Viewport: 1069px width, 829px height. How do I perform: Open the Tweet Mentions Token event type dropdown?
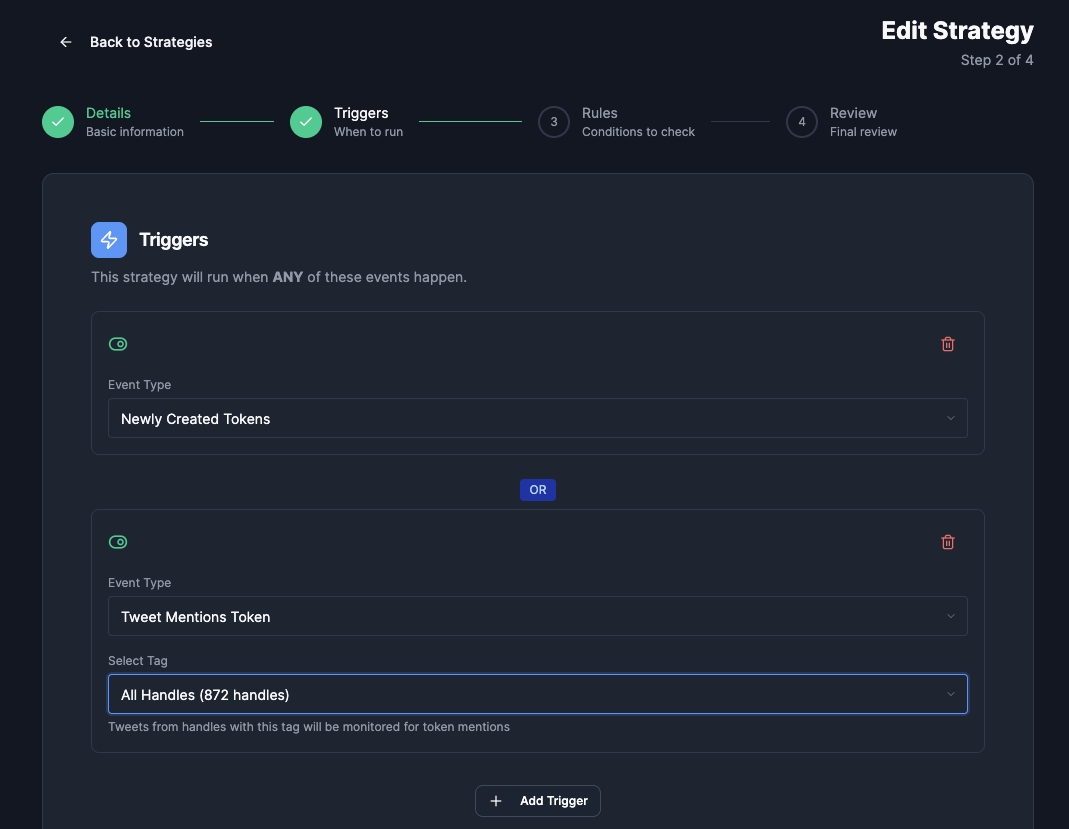(x=537, y=616)
